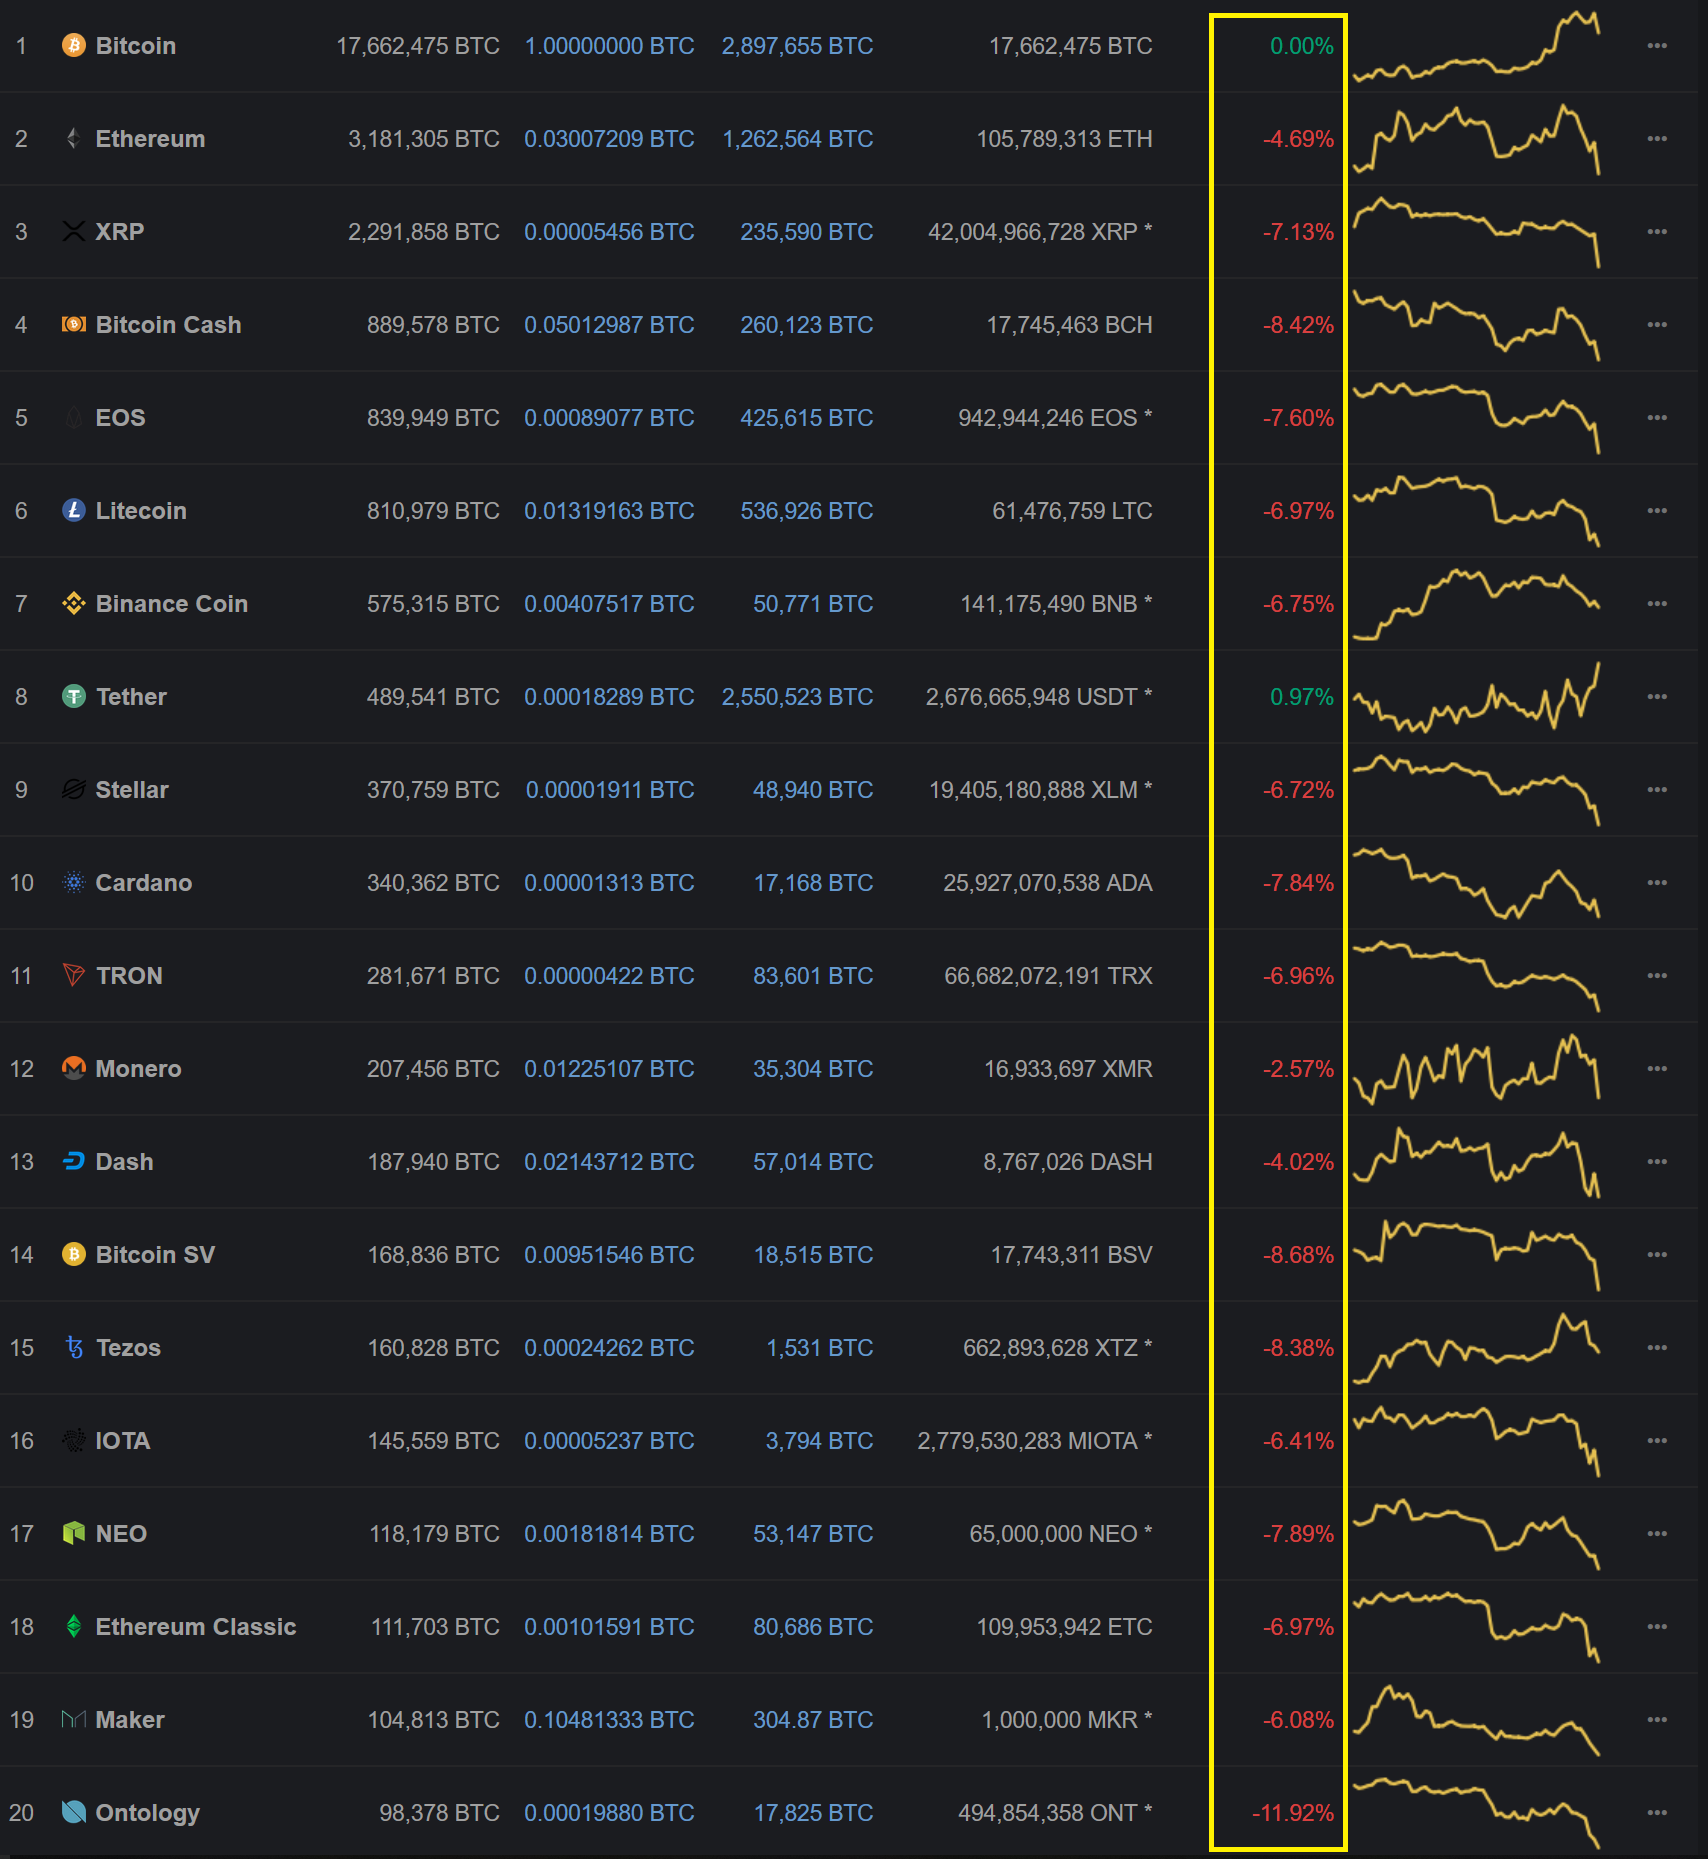Click the Tezos logo icon

[74, 1348]
